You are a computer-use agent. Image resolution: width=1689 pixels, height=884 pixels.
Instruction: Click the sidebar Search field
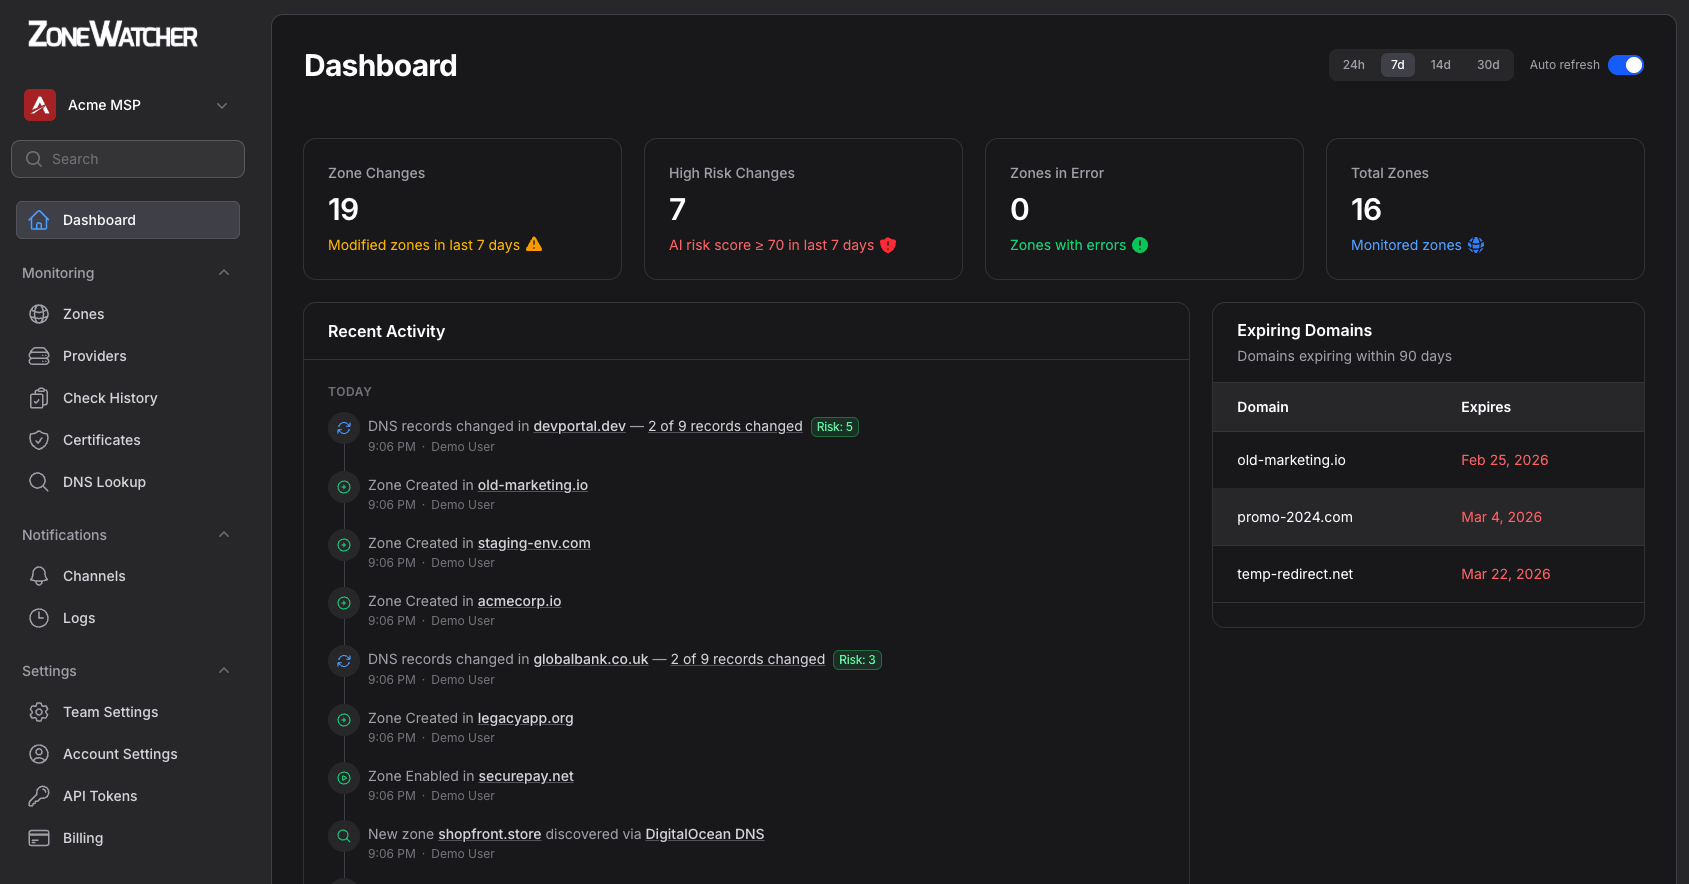coord(128,159)
